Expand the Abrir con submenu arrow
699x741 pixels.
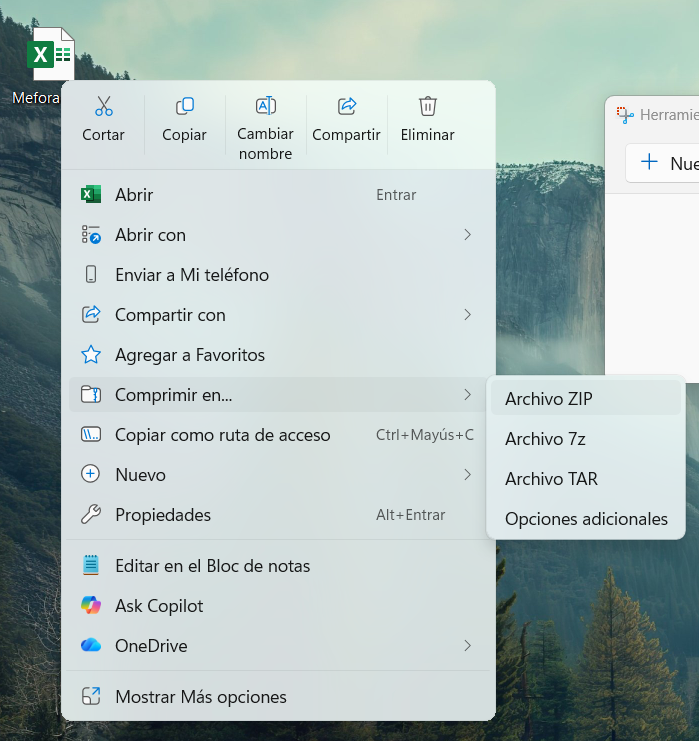[467, 235]
